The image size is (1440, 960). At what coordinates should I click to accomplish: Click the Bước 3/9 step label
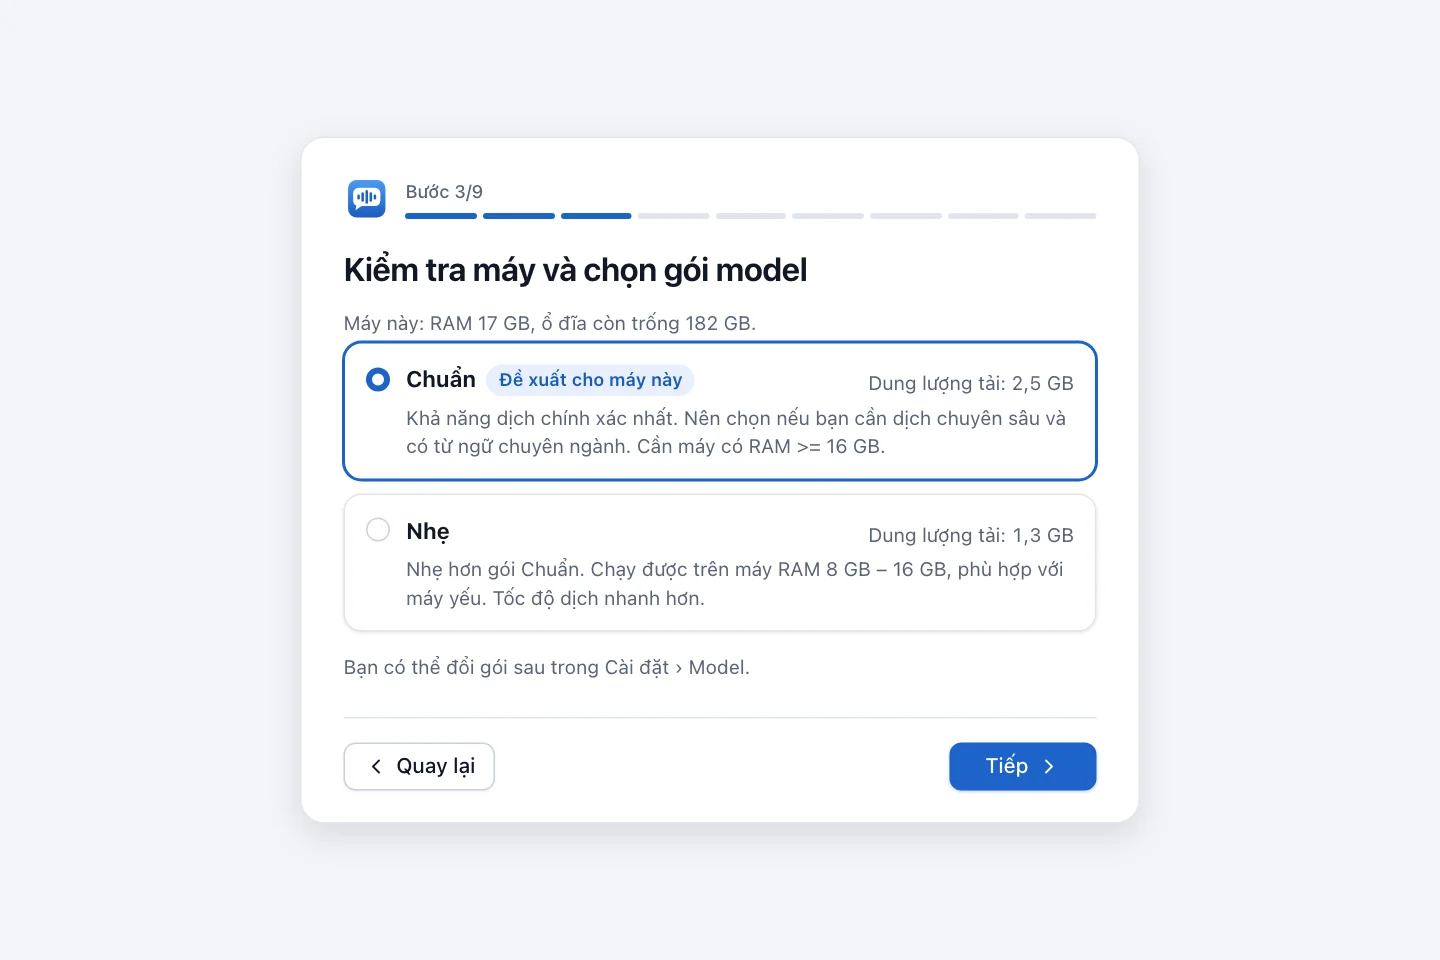[444, 192]
